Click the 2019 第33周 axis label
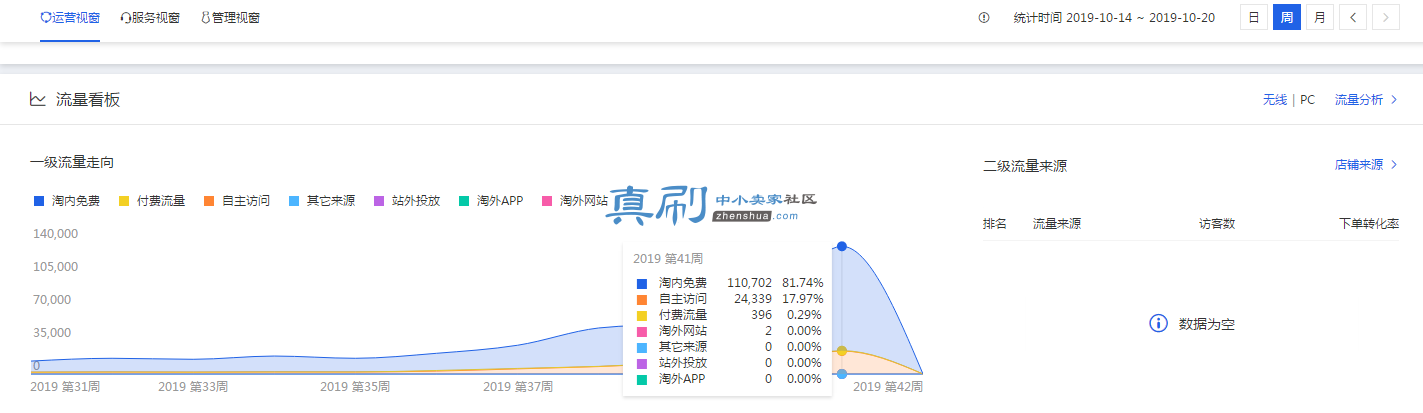Screen dimensions: 1423x413 click(193, 386)
